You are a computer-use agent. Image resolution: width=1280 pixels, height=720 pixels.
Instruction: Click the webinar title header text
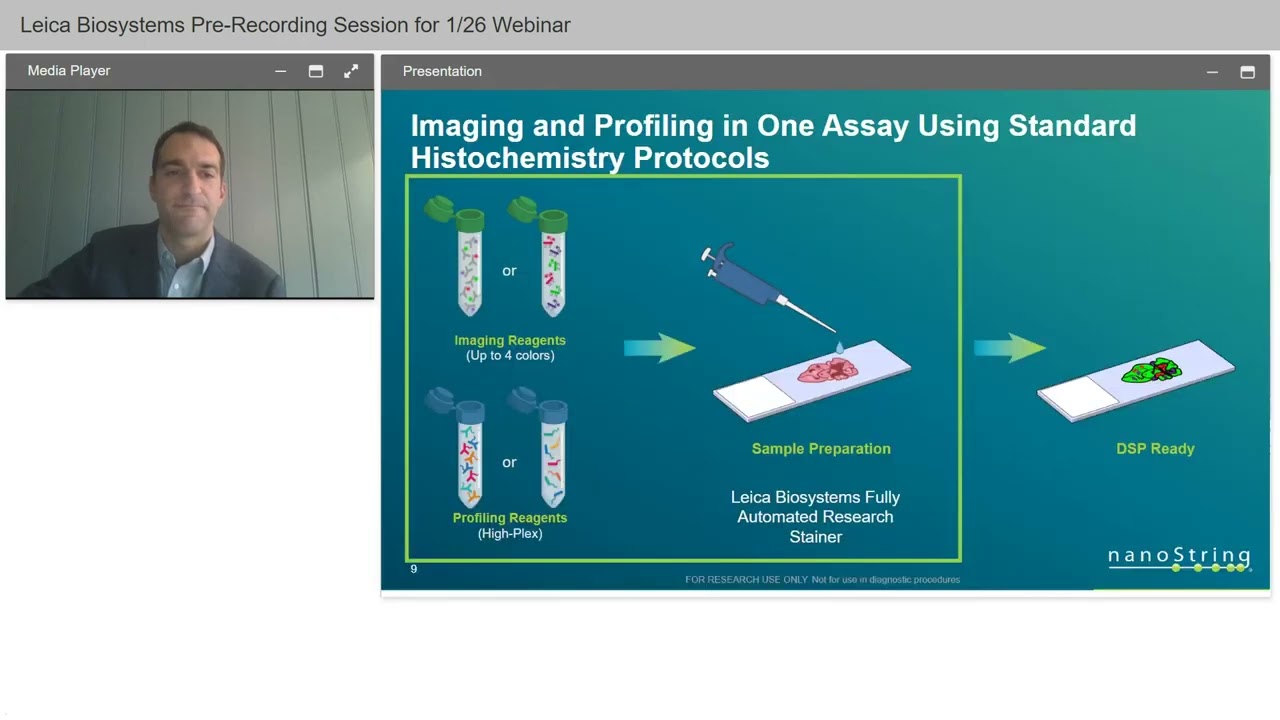pyautogui.click(x=295, y=25)
